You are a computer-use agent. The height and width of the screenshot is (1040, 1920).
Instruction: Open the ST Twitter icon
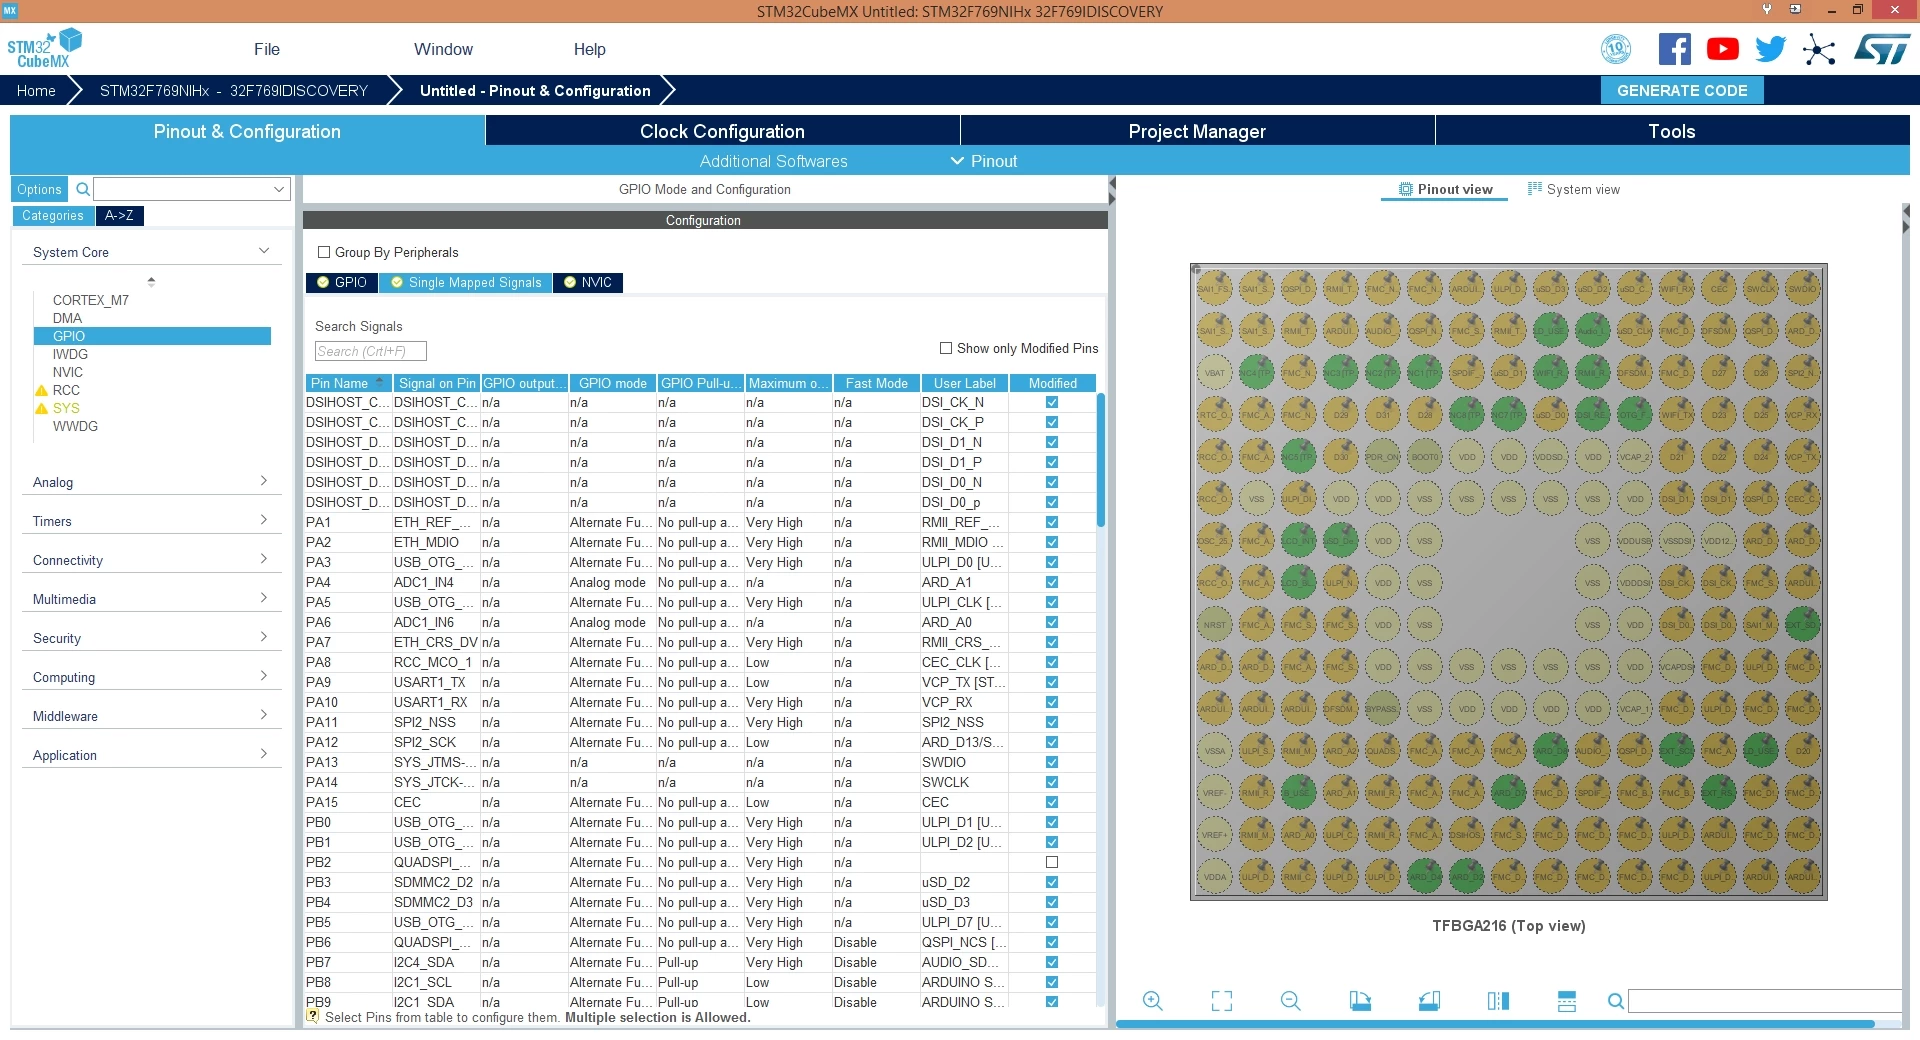1771,49
